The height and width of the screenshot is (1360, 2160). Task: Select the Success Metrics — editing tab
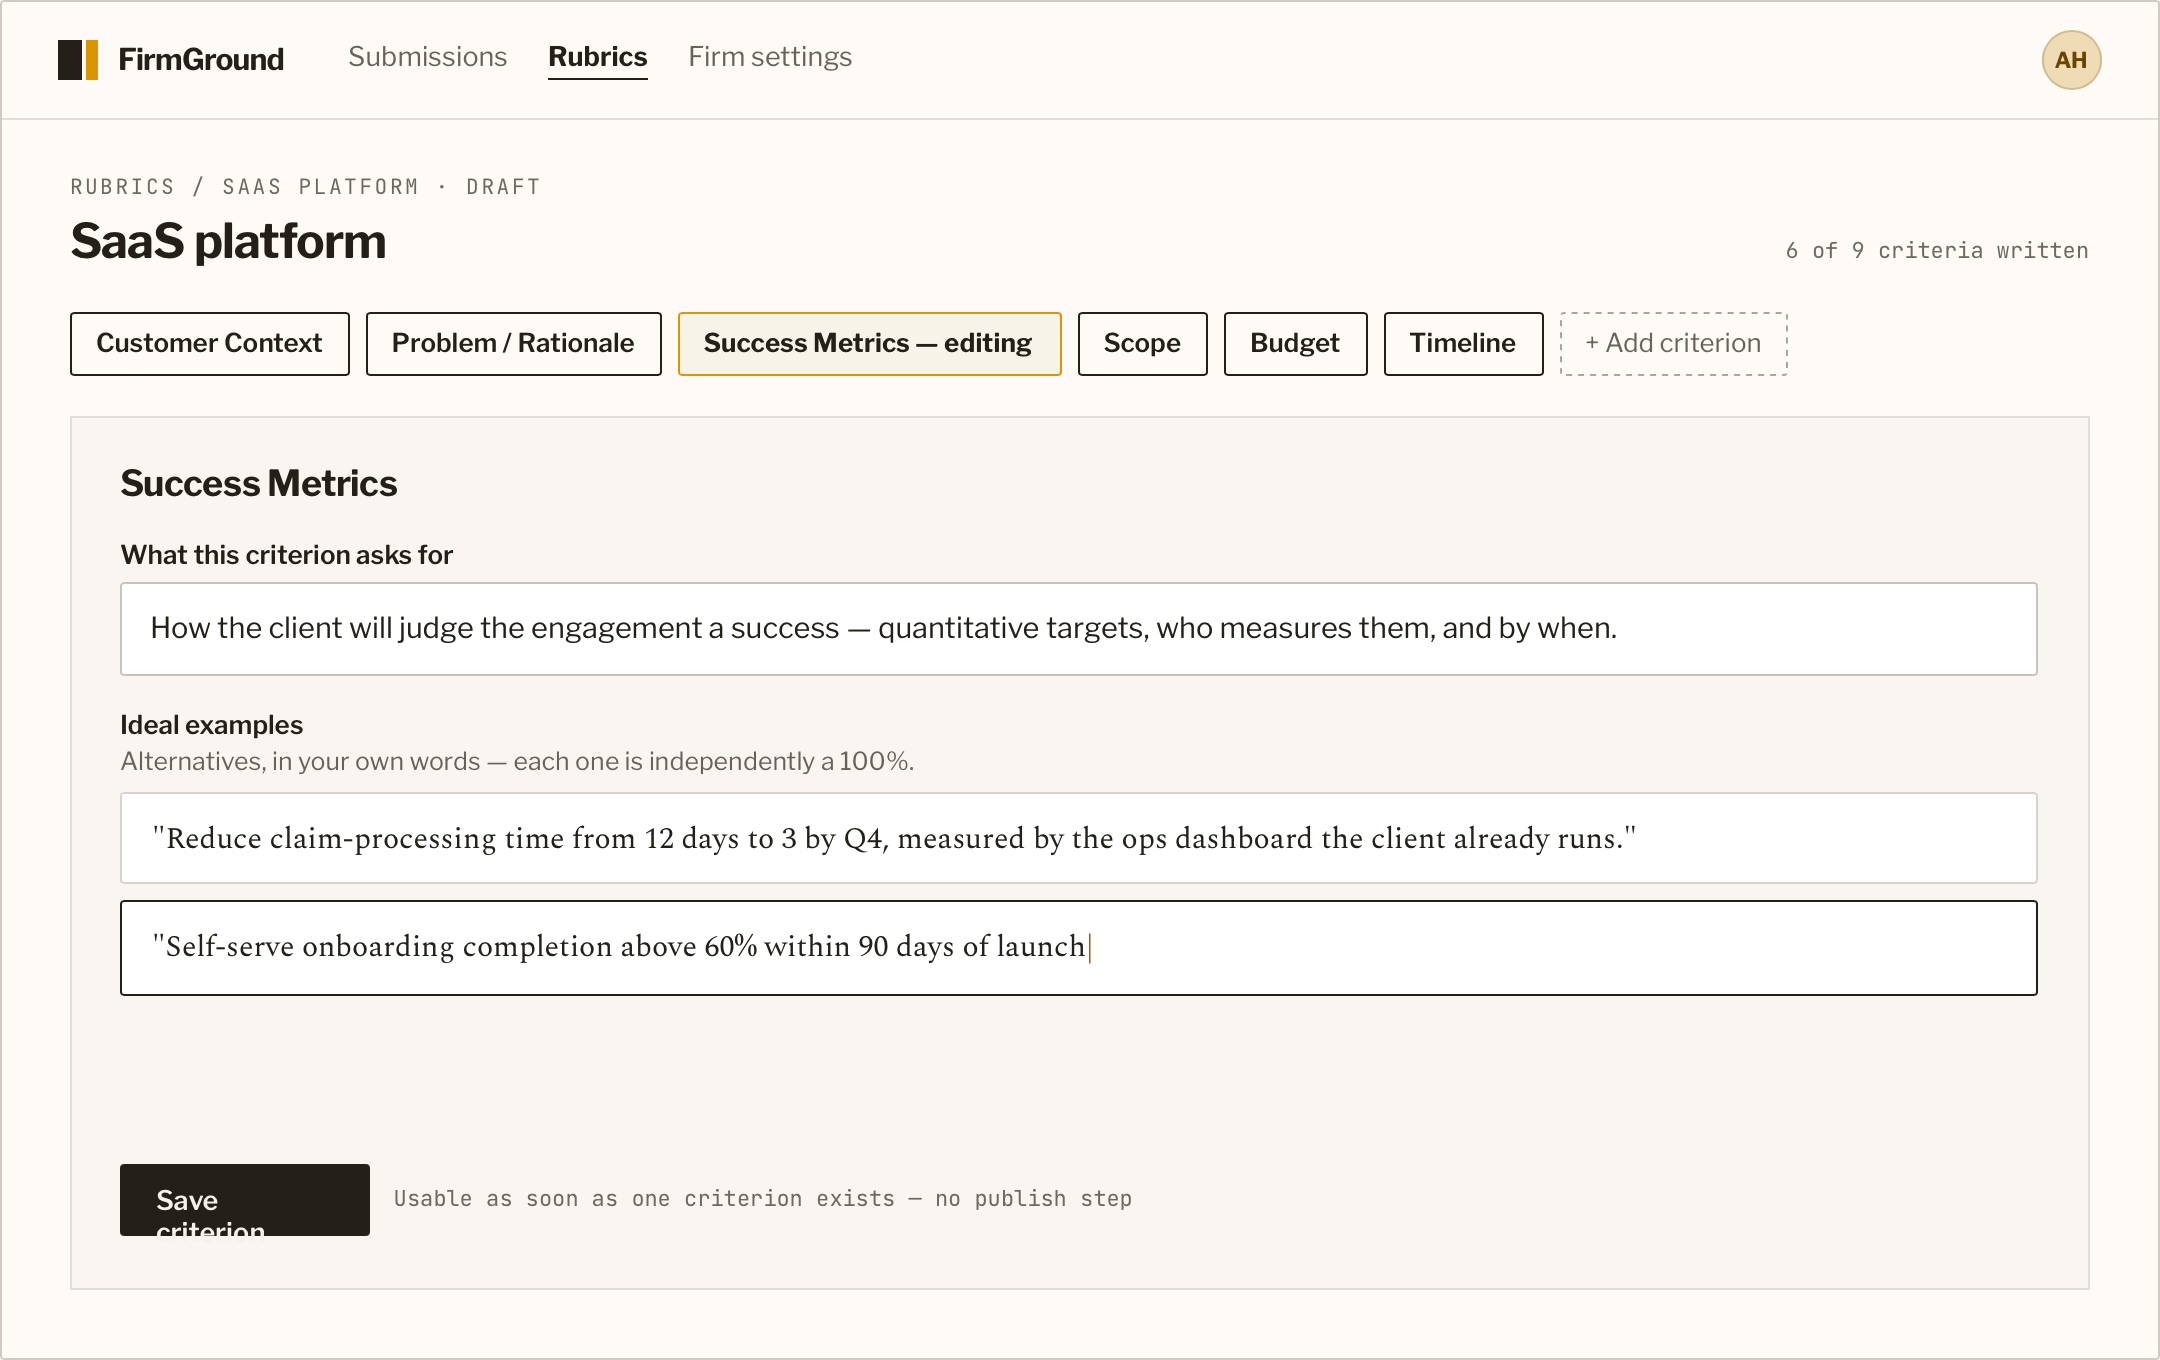pyautogui.click(x=870, y=344)
